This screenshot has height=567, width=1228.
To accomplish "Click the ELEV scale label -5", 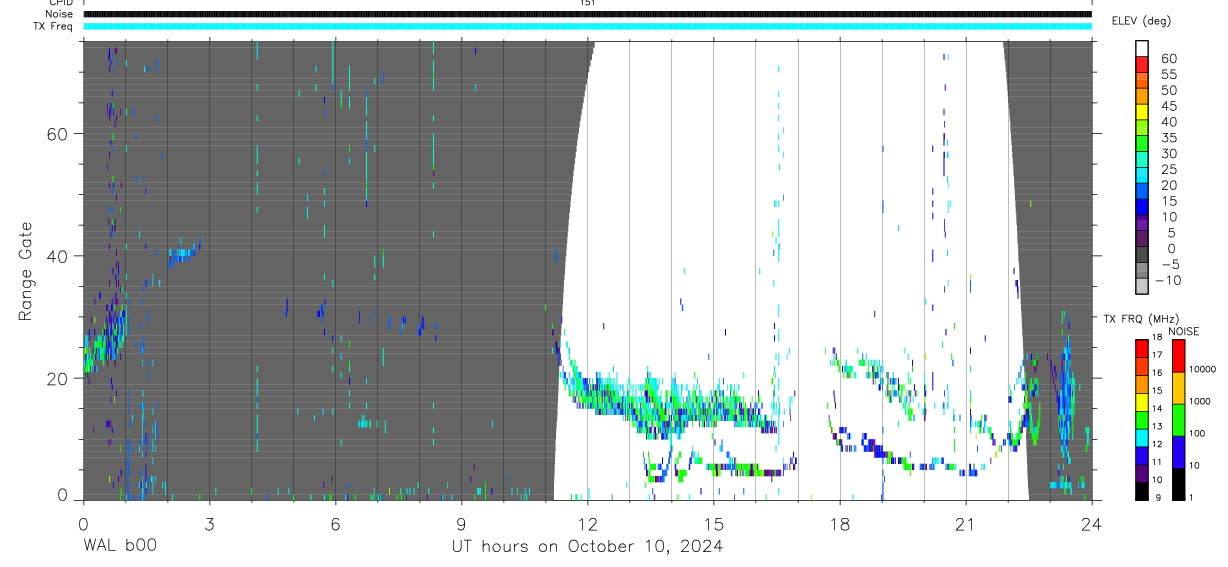I will (x=1170, y=264).
